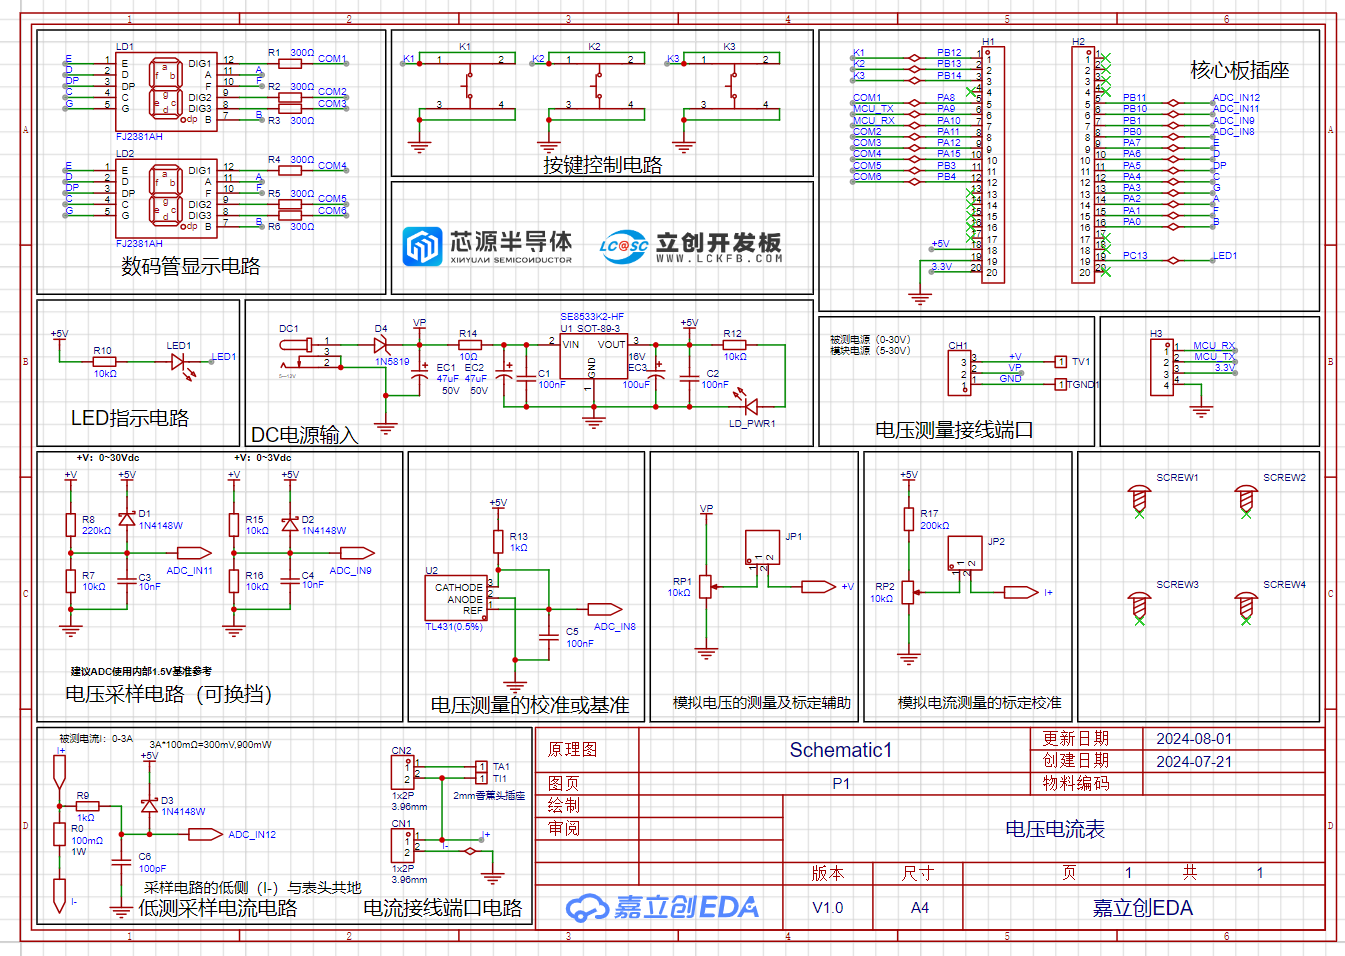
Task: Click the 电压测量的校准或基准 title
Action: point(530,705)
